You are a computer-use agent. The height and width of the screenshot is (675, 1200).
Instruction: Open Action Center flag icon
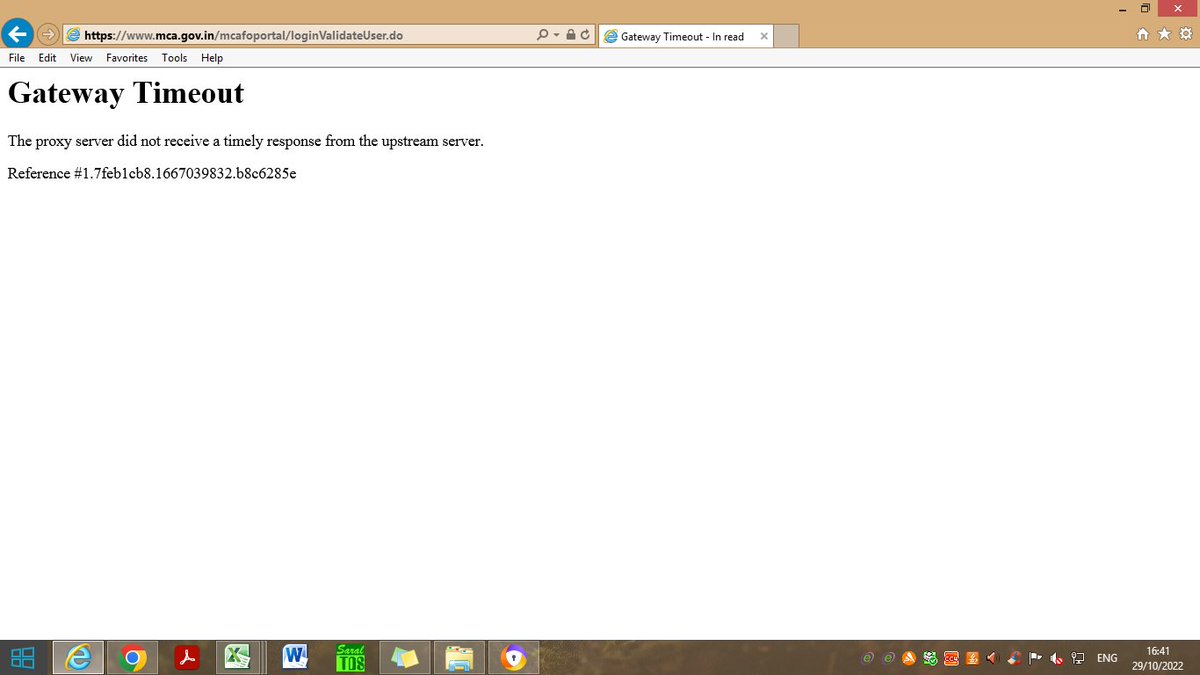click(x=1036, y=658)
